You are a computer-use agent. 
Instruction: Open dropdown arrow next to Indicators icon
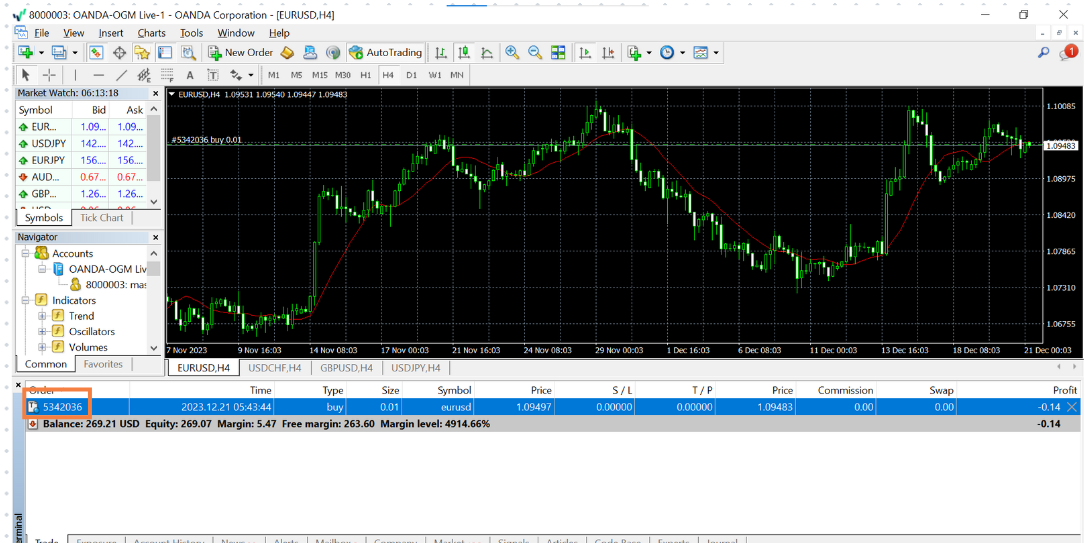[x=649, y=53]
